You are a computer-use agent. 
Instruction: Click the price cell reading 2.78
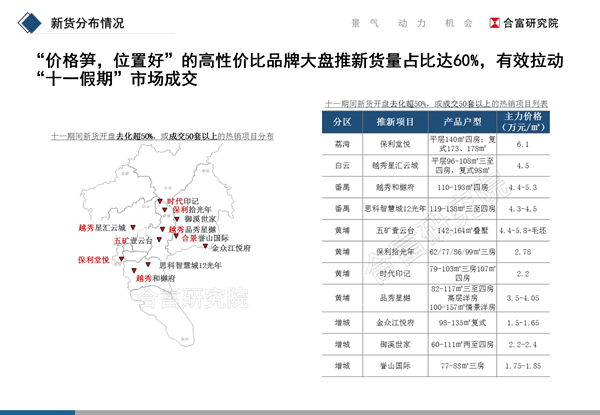coord(523,252)
